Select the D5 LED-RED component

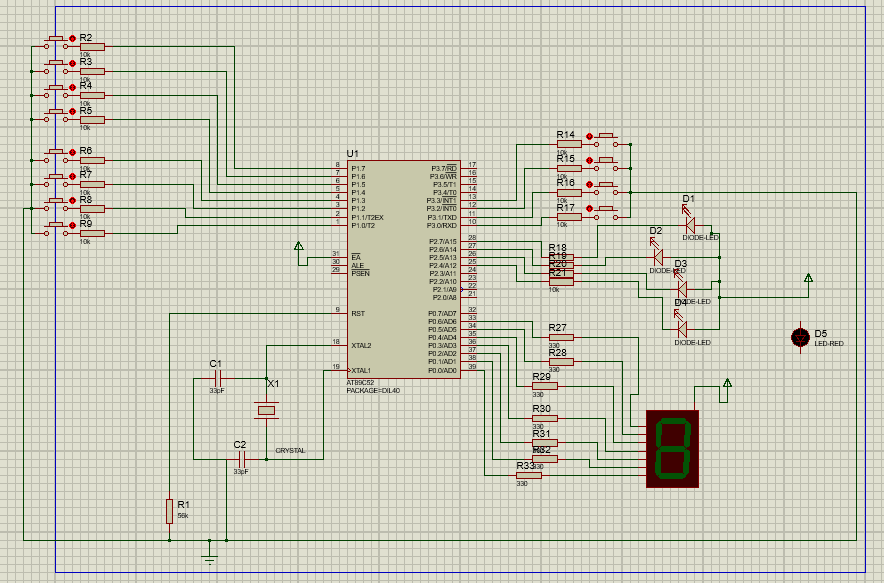[x=800, y=337]
